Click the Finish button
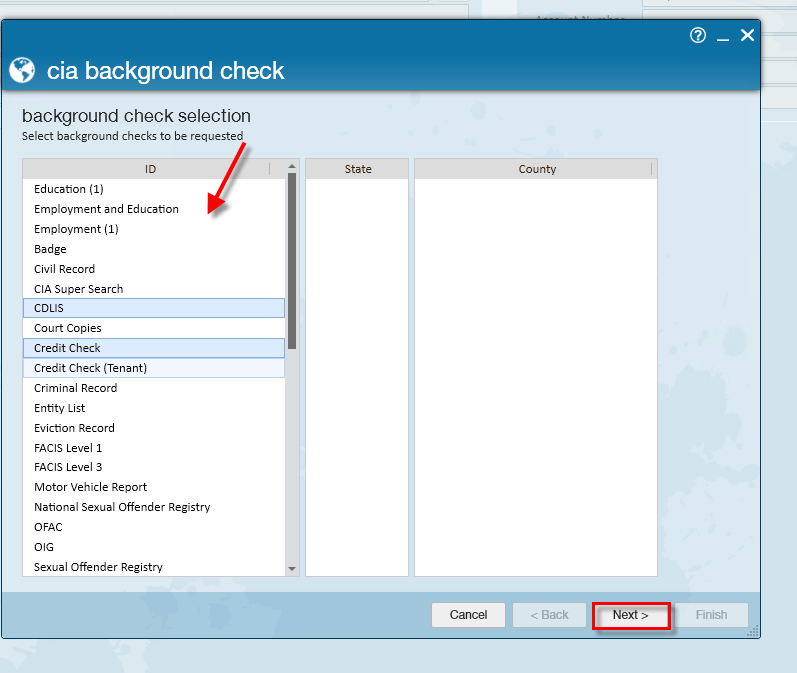Screen dimensions: 797x673 (x=712, y=615)
